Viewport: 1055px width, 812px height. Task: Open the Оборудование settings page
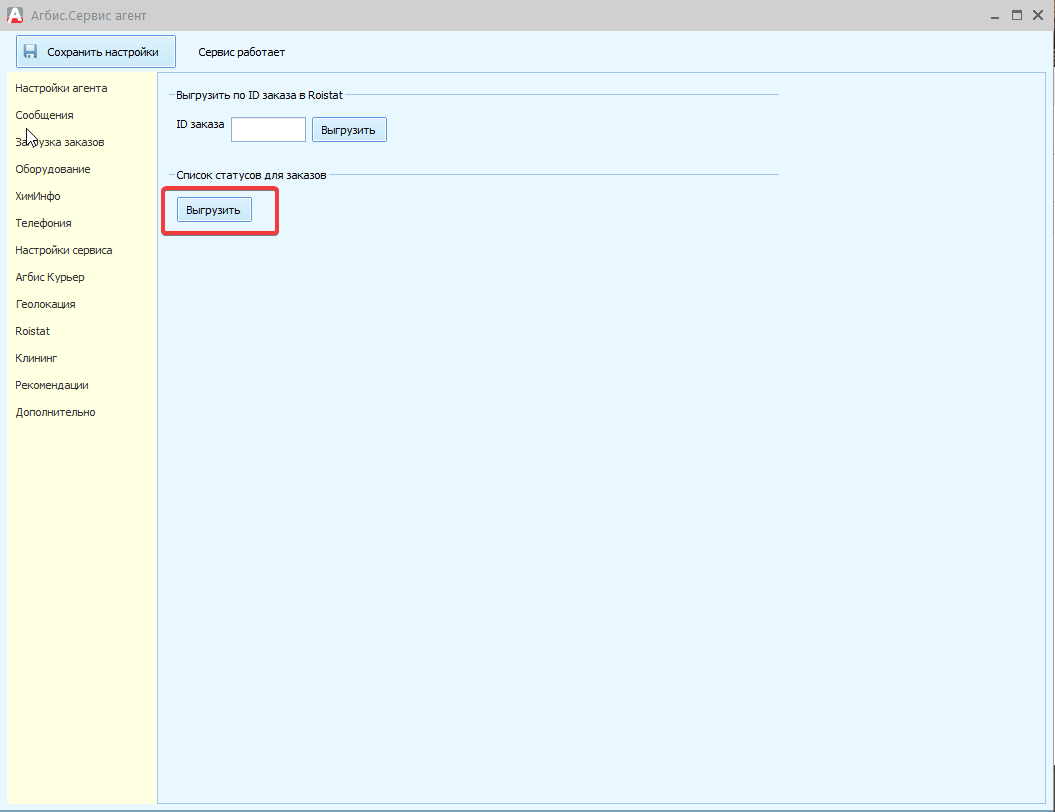[53, 169]
